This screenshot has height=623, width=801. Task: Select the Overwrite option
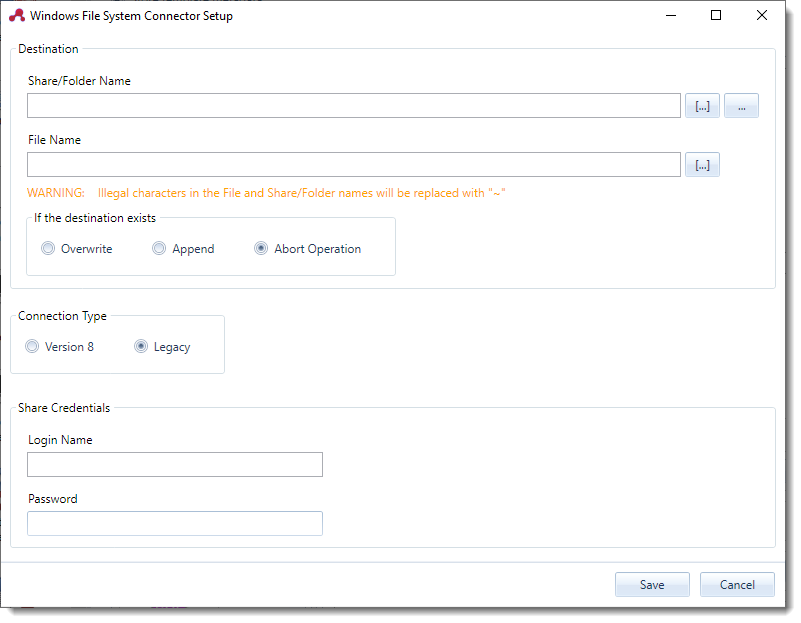(x=48, y=249)
